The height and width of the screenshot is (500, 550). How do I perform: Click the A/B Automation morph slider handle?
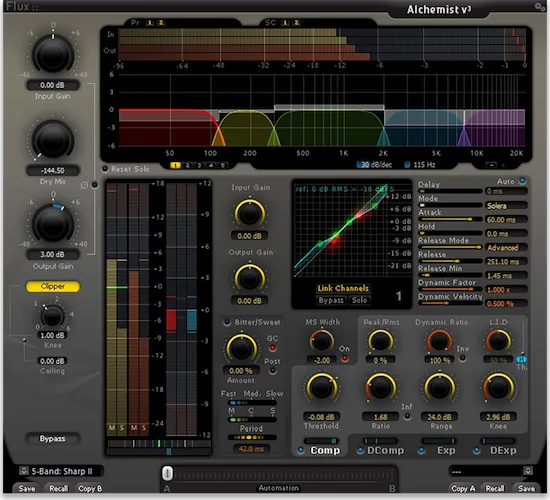[x=167, y=473]
